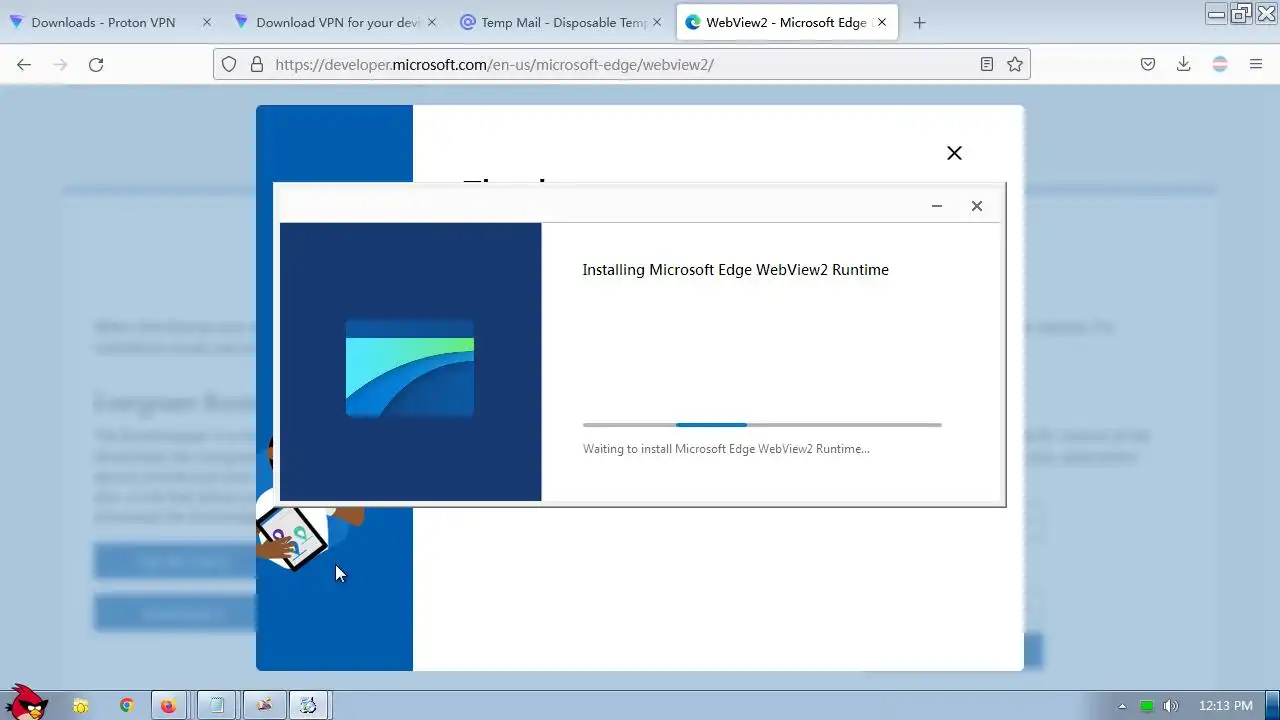Switch to the Download VPN for your devices tab
Viewport: 1280px width, 720px height.
click(x=336, y=22)
